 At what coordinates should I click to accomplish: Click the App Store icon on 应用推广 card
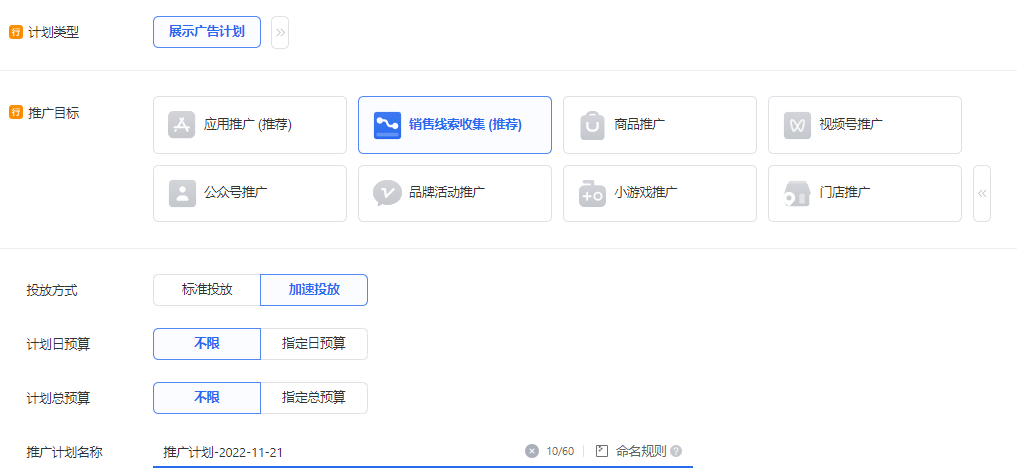pos(182,125)
